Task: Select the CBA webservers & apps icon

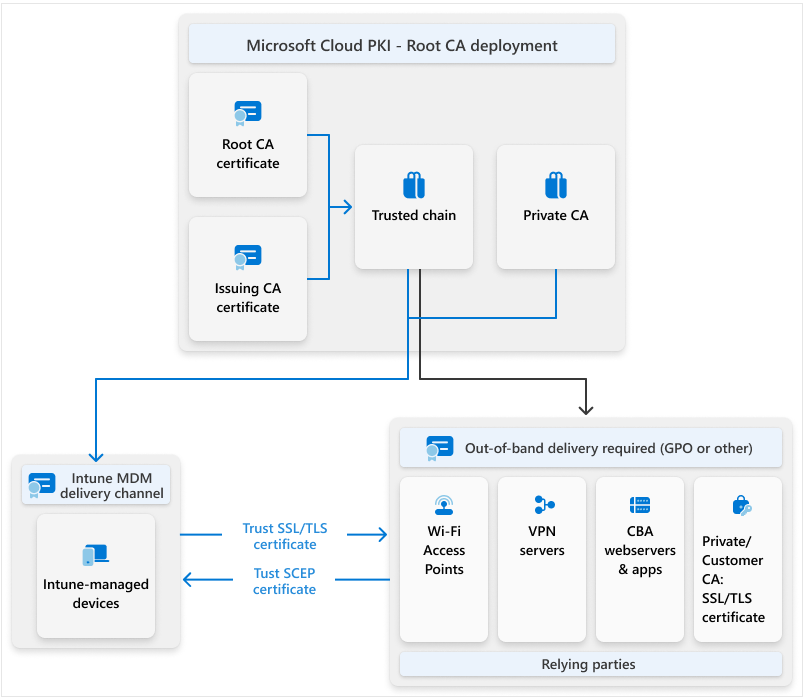Action: [640, 505]
